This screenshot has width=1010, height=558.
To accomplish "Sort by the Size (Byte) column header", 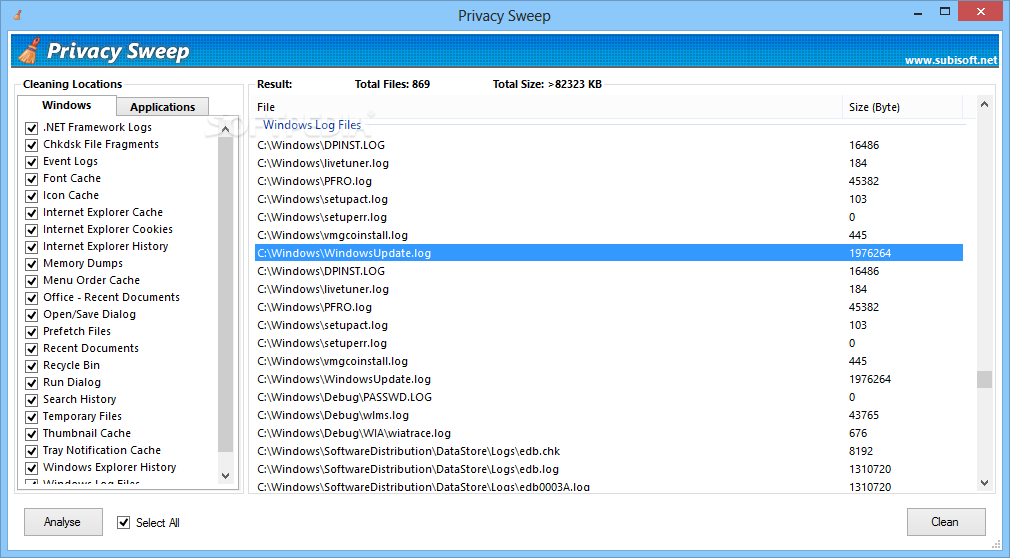I will coord(902,107).
